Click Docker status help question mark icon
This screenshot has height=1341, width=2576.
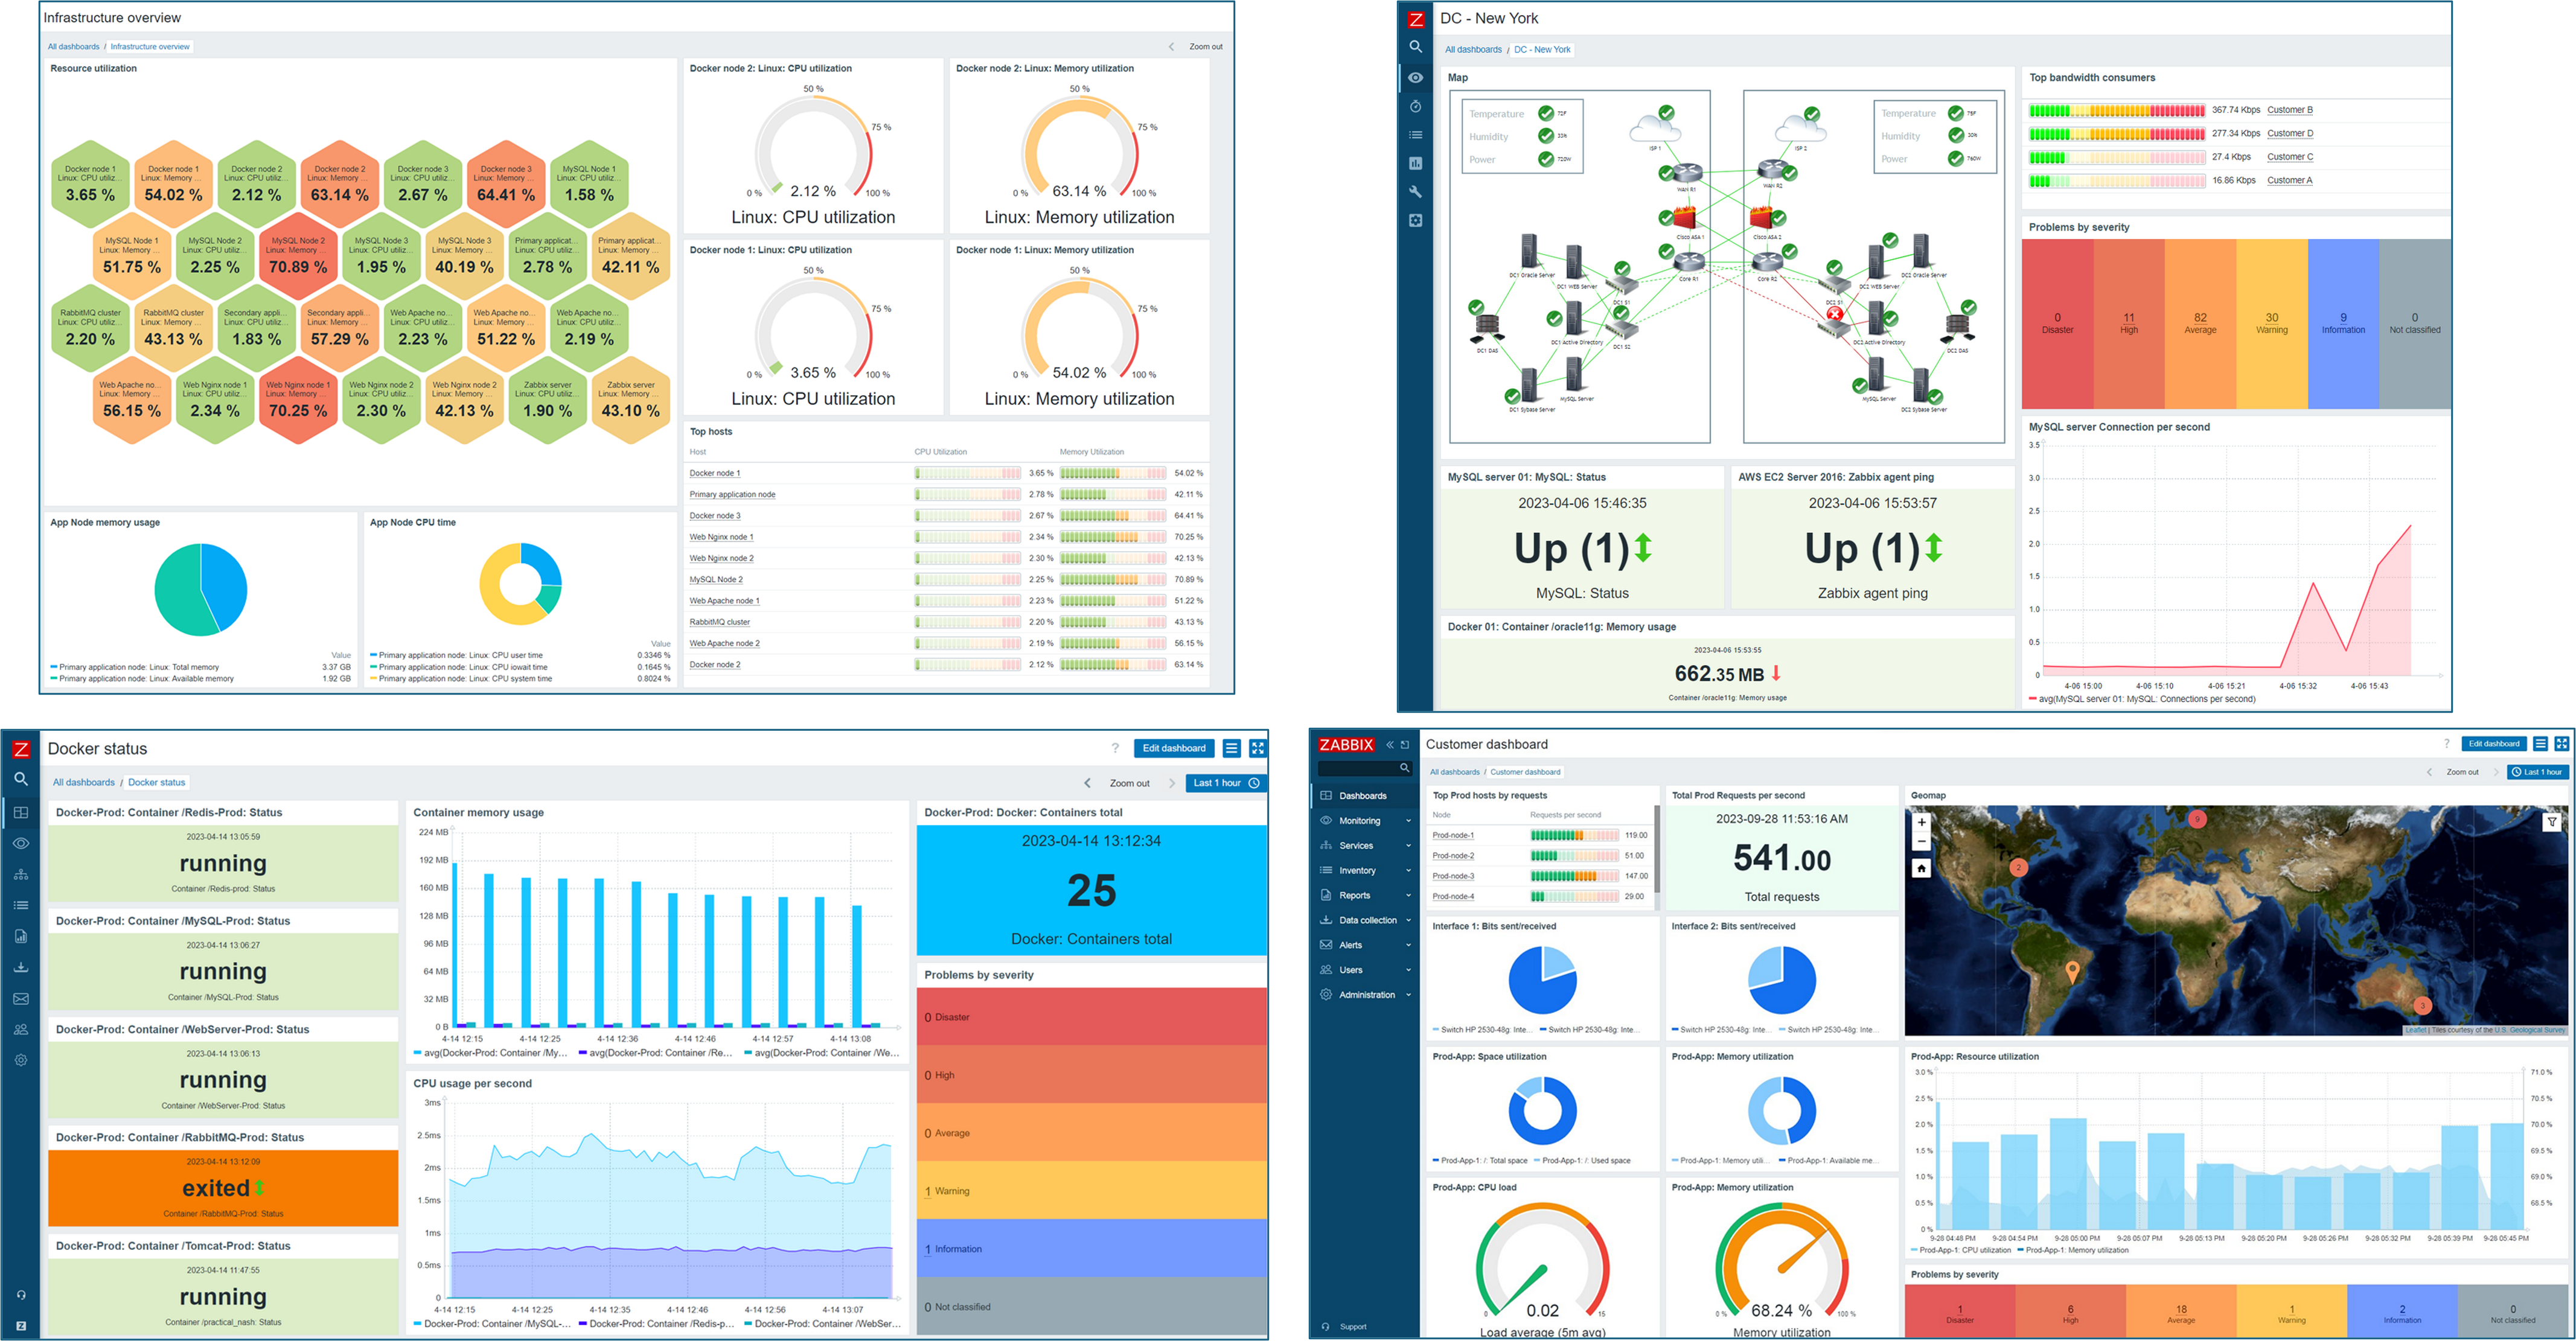(x=1115, y=748)
